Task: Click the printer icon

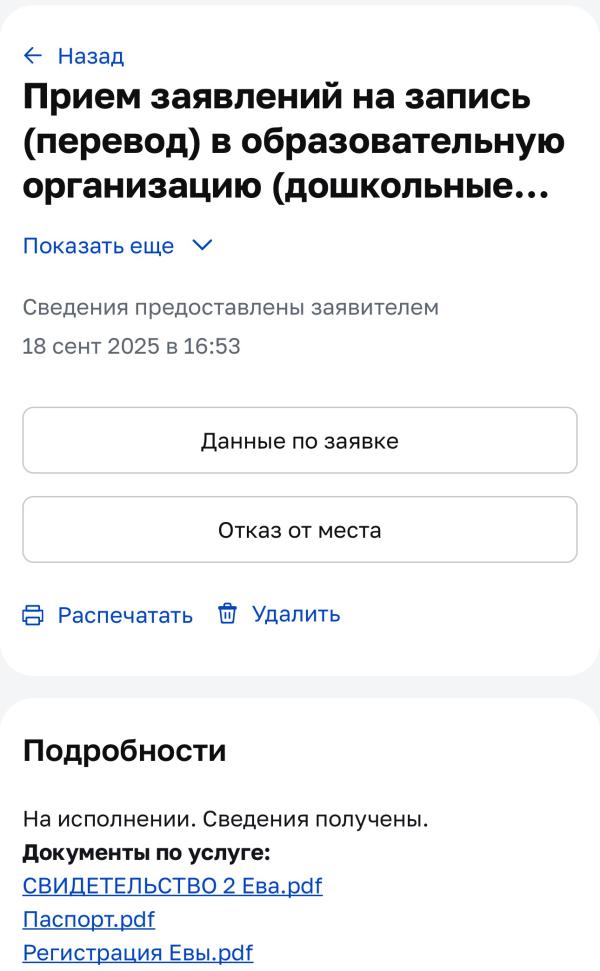Action: tap(34, 615)
